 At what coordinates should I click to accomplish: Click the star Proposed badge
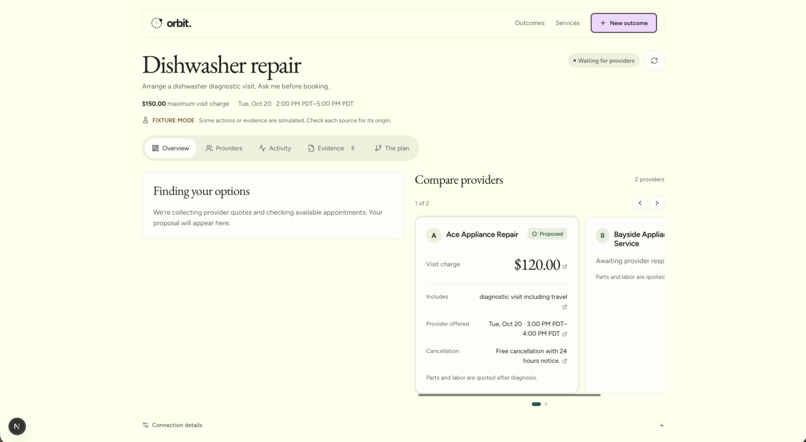coord(547,234)
